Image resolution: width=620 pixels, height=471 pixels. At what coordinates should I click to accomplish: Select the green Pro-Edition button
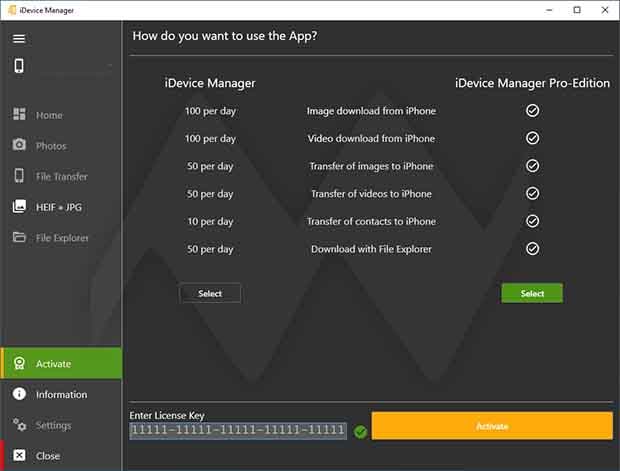pos(532,293)
